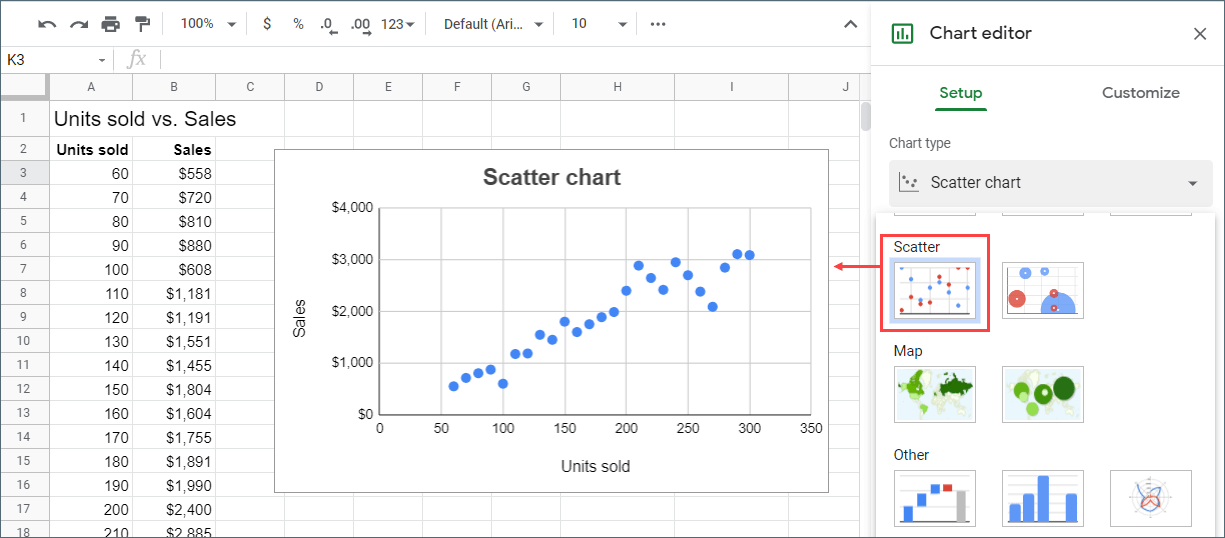The image size is (1225, 538).
Task: Click cell containing $558
Action: point(174,173)
